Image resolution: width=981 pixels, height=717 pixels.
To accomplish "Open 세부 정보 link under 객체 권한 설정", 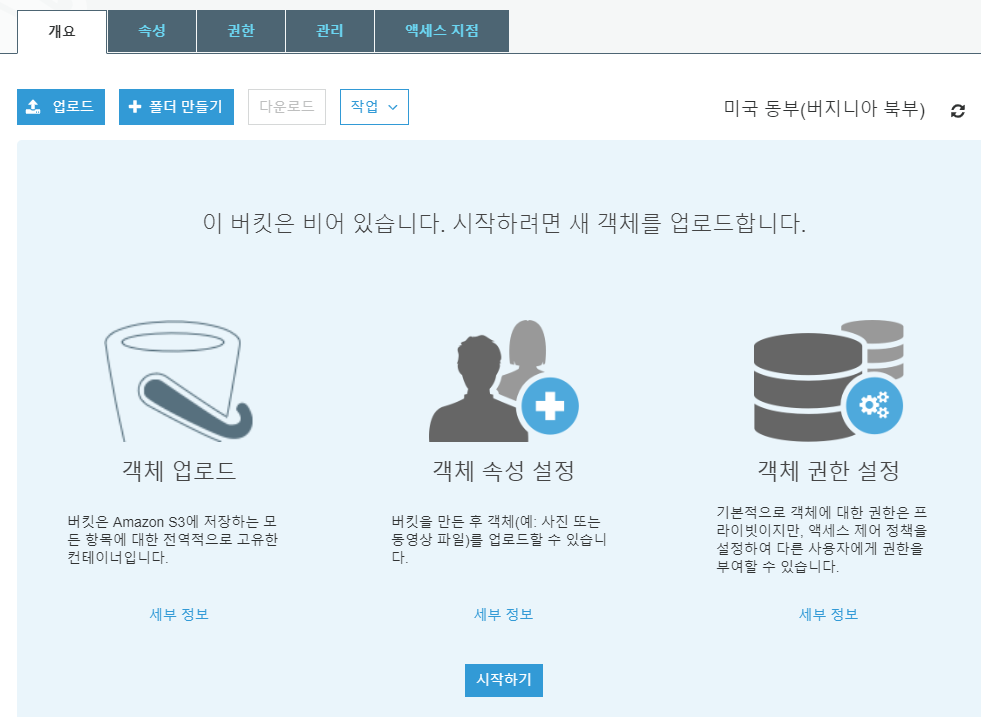I will (x=828, y=614).
